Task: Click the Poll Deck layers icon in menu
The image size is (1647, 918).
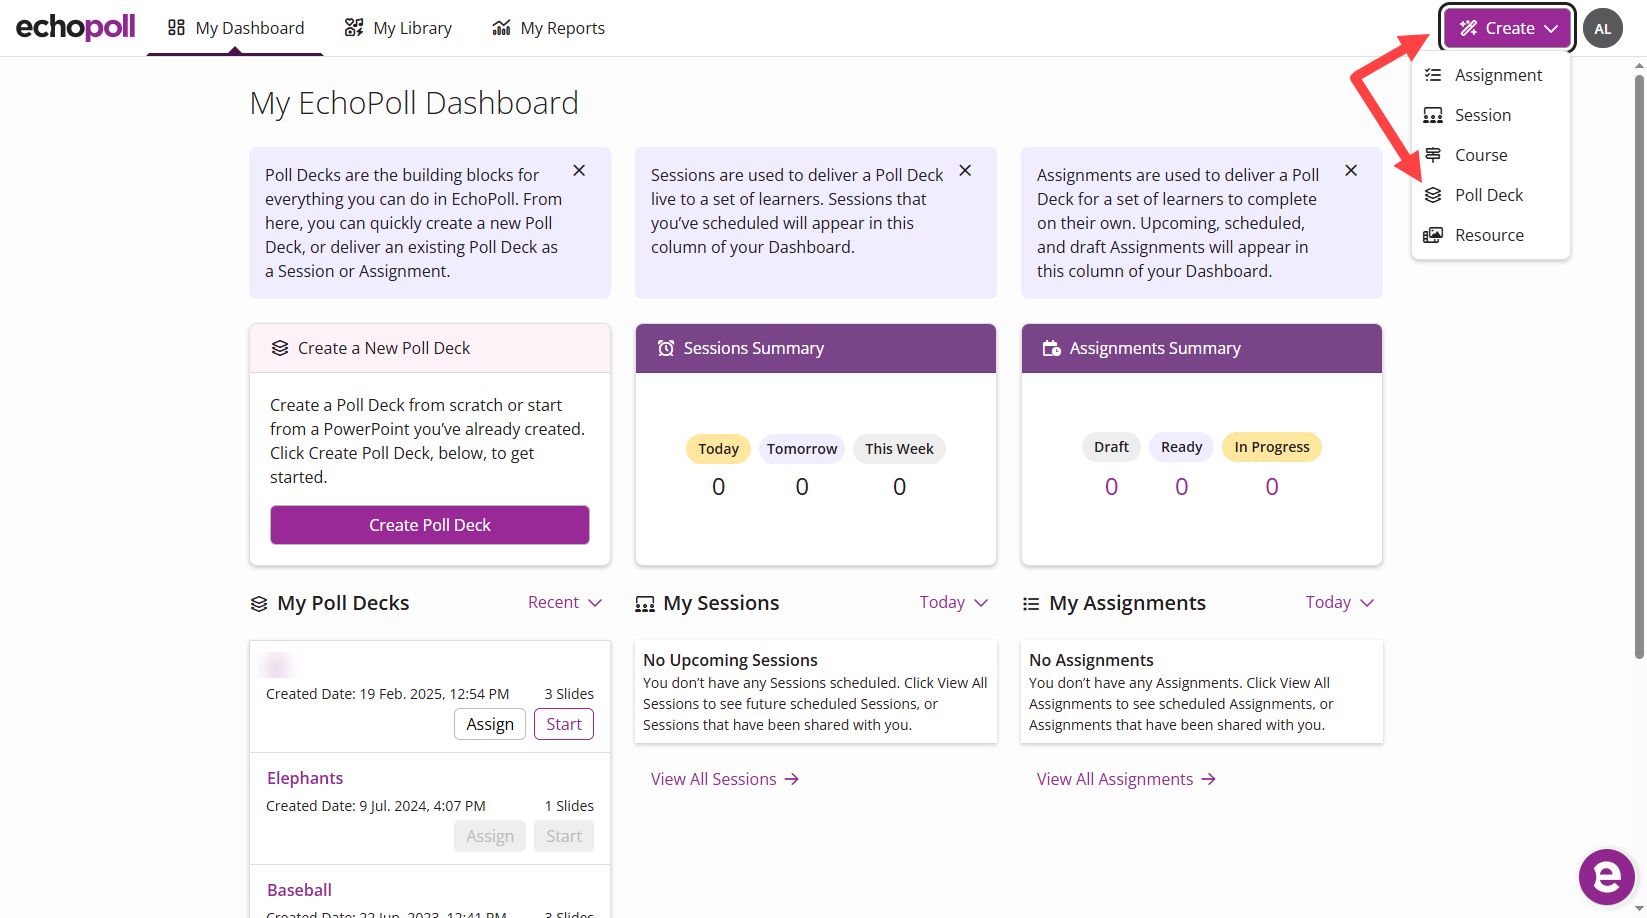Action: [1433, 195]
